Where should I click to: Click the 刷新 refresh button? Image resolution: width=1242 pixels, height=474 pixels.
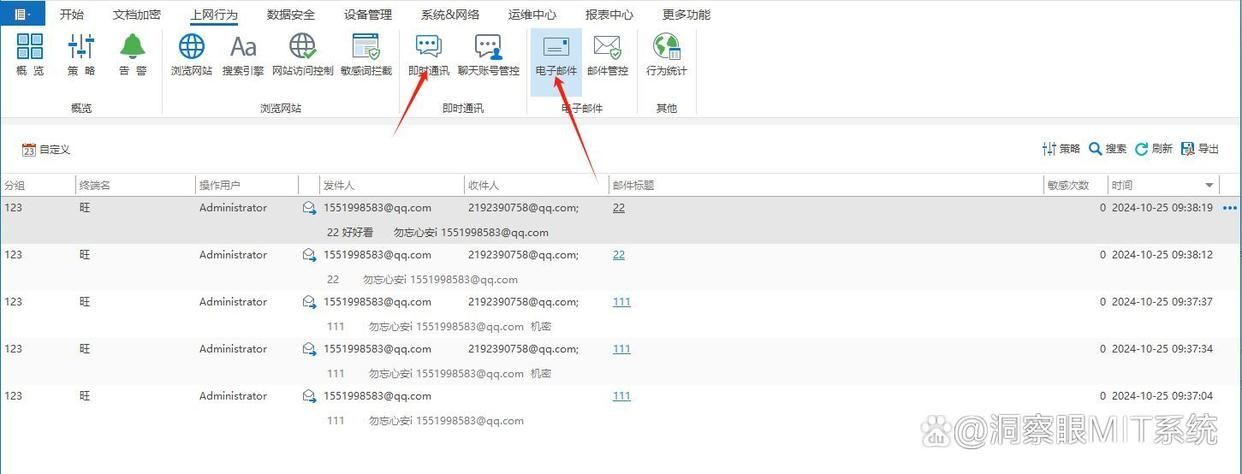coord(1153,149)
